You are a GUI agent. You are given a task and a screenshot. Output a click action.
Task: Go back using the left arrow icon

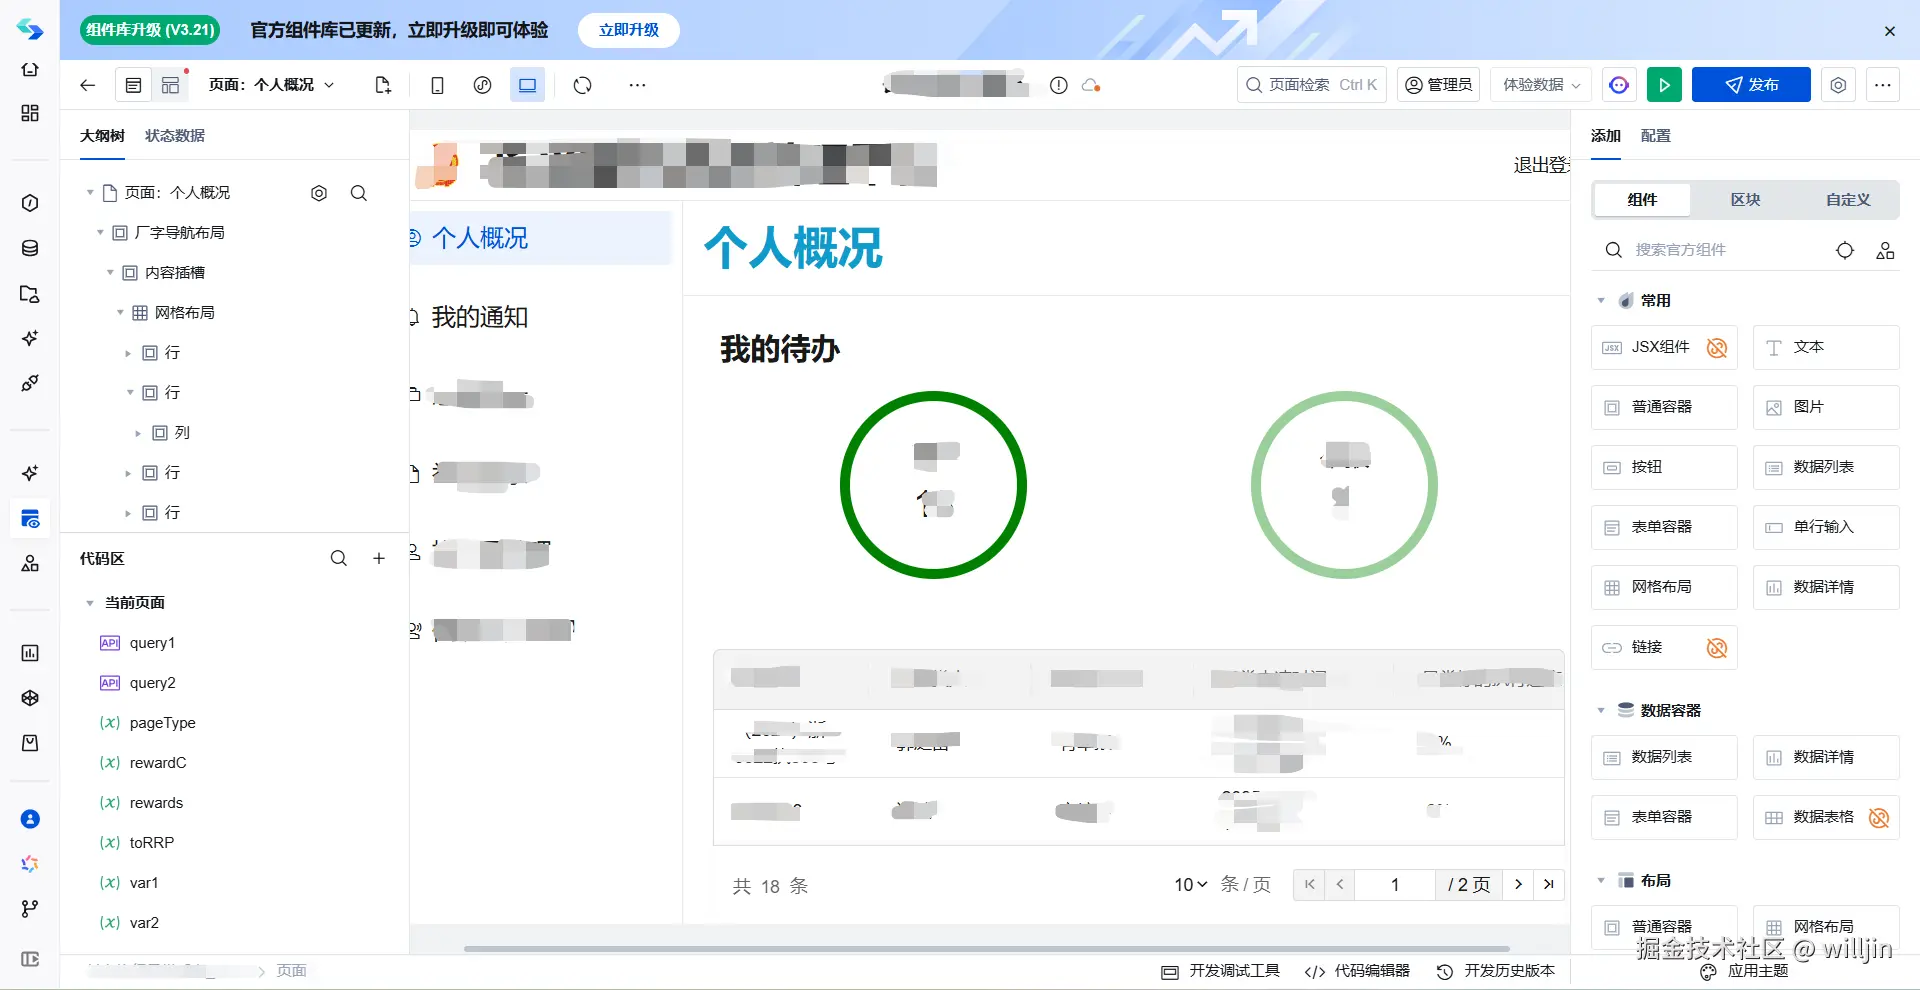coord(88,85)
